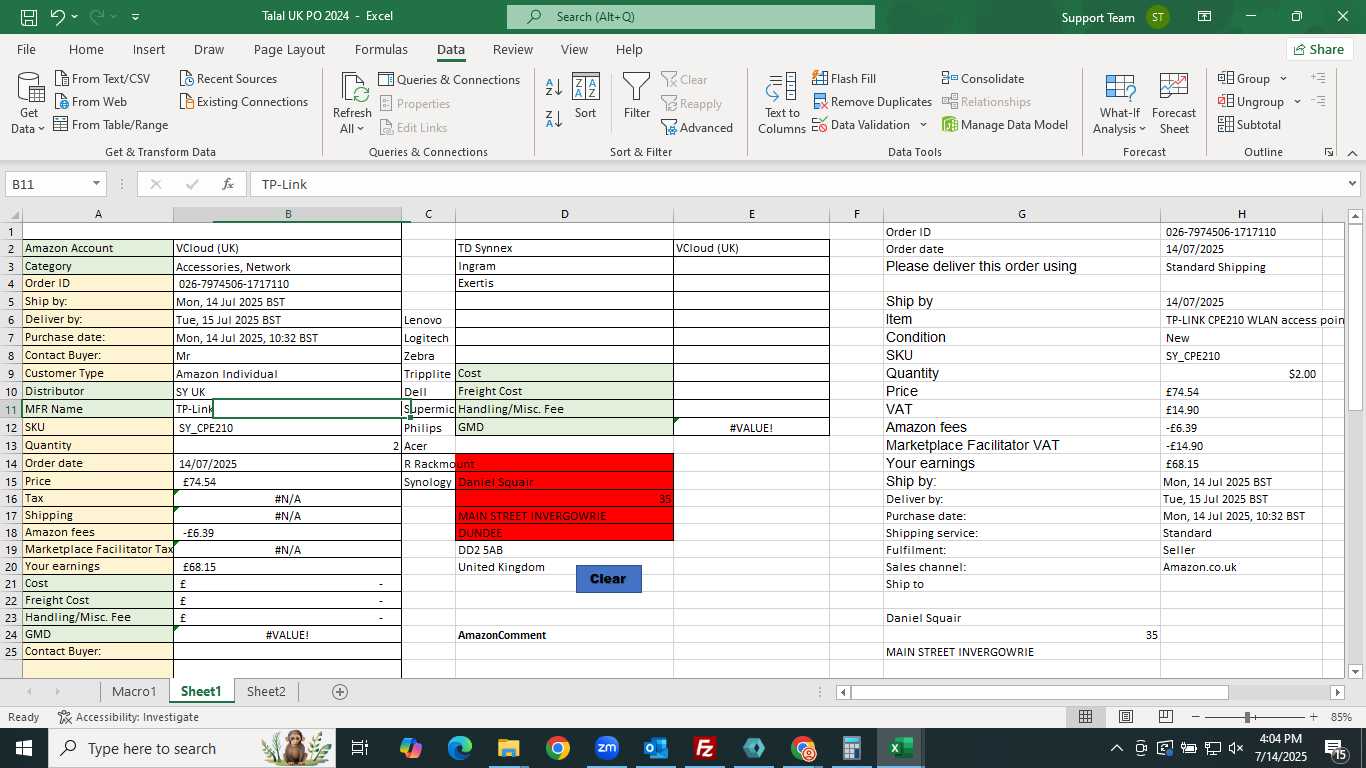Sort A to Z ascending
The width and height of the screenshot is (1366, 768).
point(554,86)
